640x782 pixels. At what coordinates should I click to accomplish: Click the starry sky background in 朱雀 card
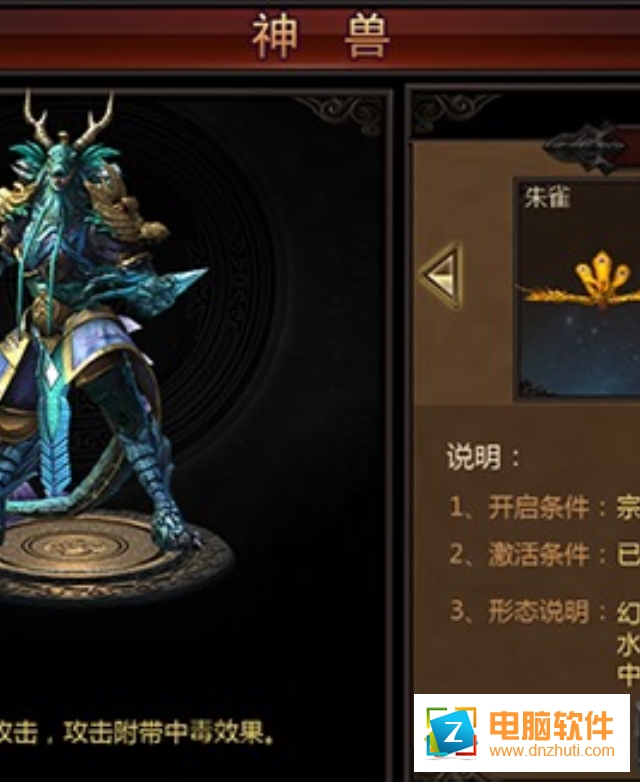coord(581,354)
